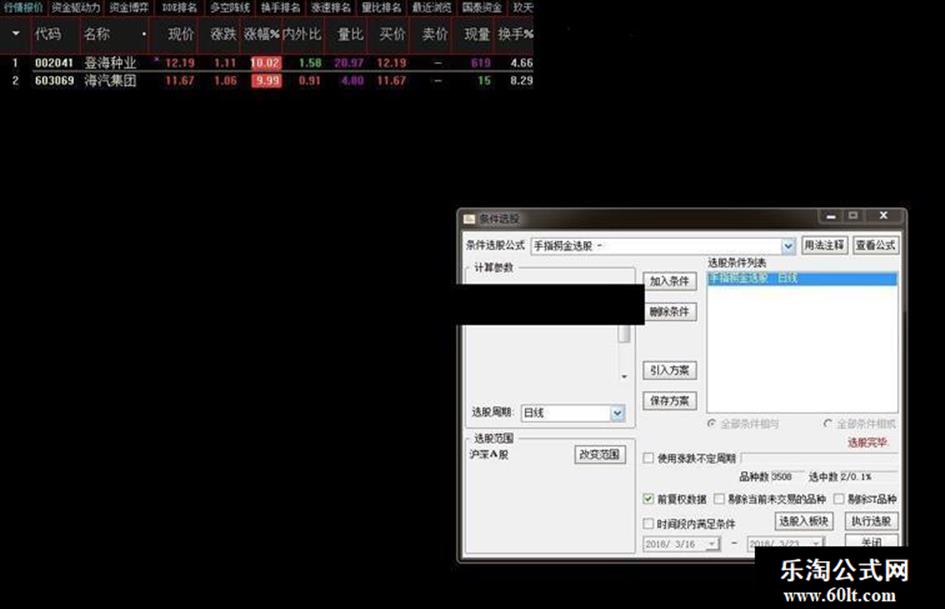Open the 多空阵线 tab
Screen dimensions: 945x609
tap(230, 7)
